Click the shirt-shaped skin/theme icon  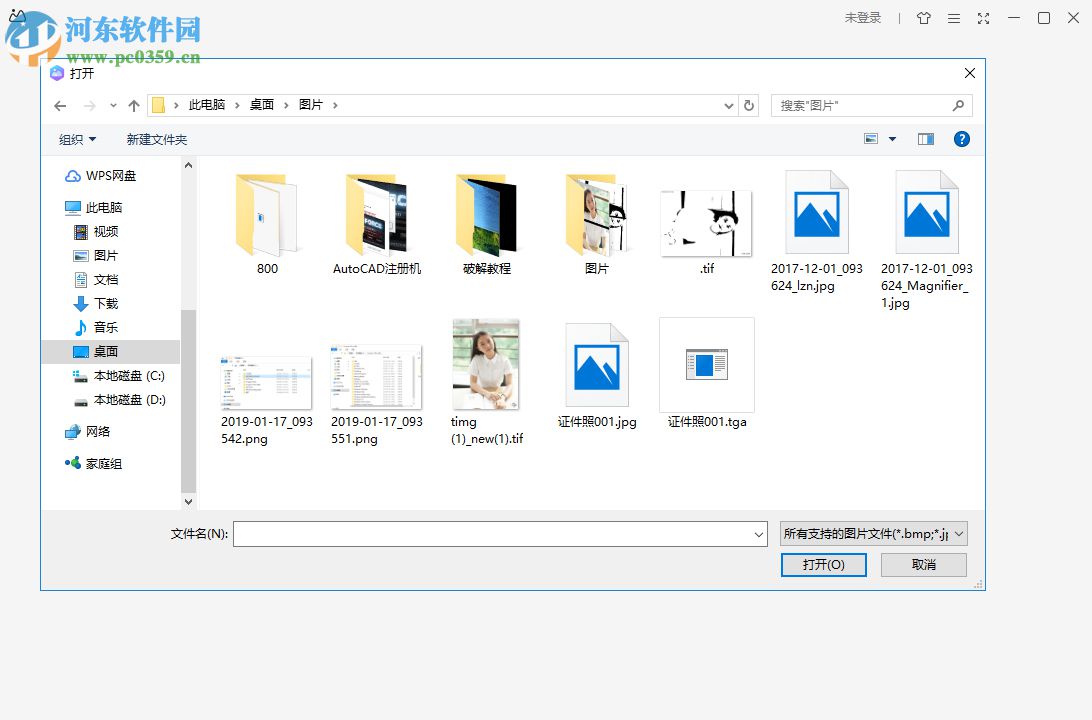tap(923, 17)
